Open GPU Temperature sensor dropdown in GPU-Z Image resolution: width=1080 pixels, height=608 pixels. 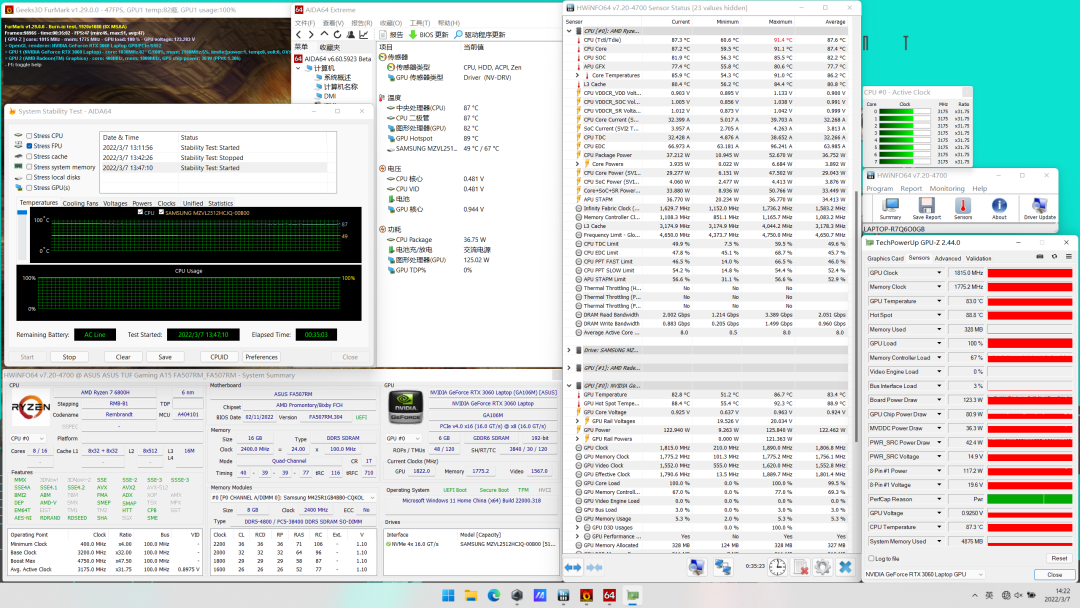pos(939,302)
